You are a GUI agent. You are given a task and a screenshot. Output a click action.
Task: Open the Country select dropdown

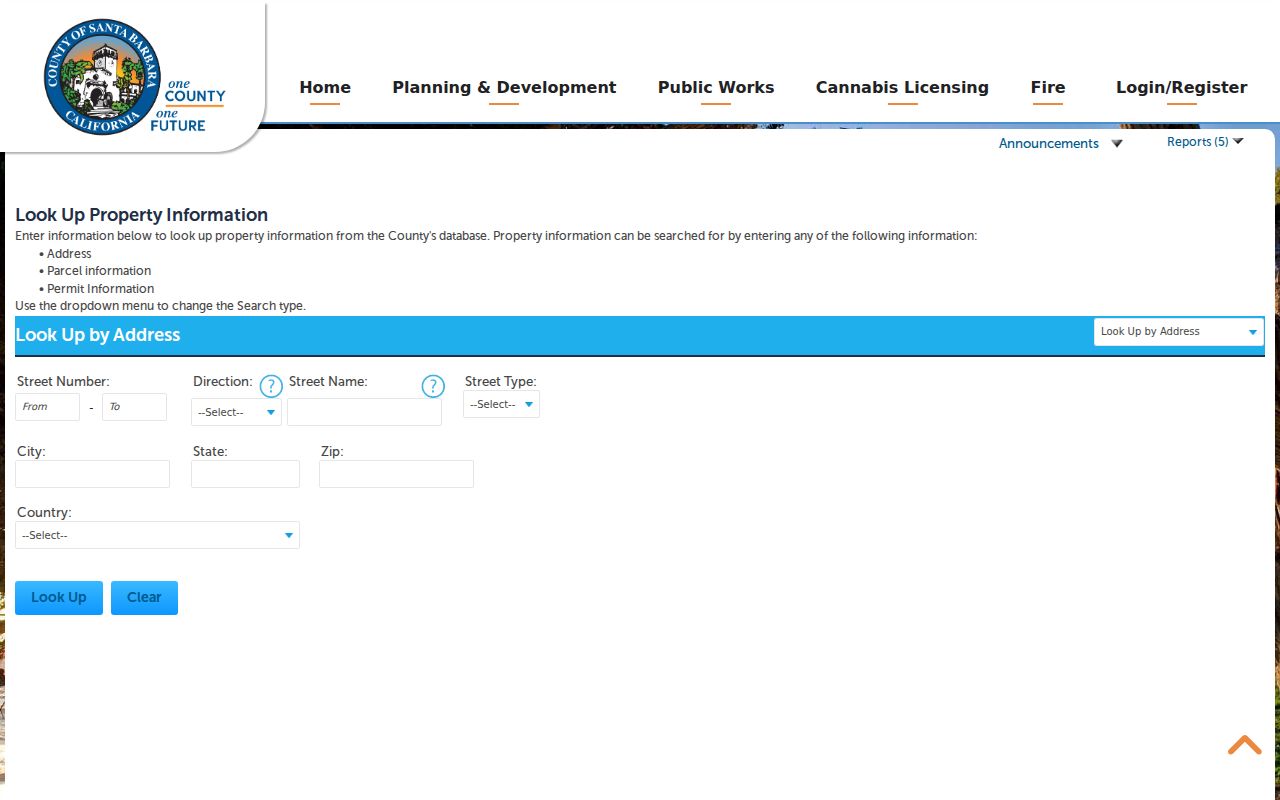click(157, 535)
